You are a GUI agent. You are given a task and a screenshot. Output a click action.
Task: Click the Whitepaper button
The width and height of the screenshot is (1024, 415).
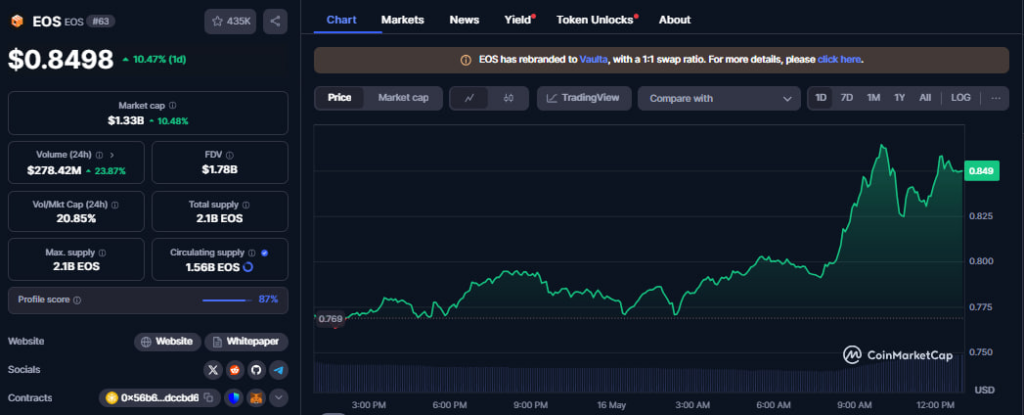(x=248, y=342)
